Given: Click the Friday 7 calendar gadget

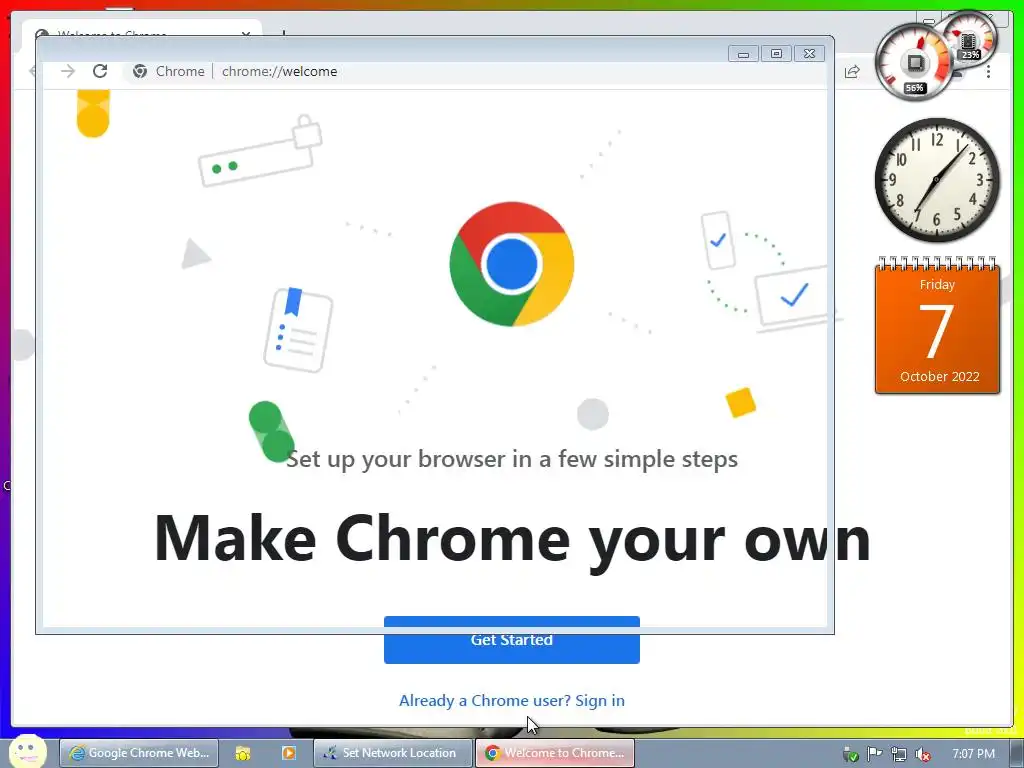Looking at the screenshot, I should (937, 325).
